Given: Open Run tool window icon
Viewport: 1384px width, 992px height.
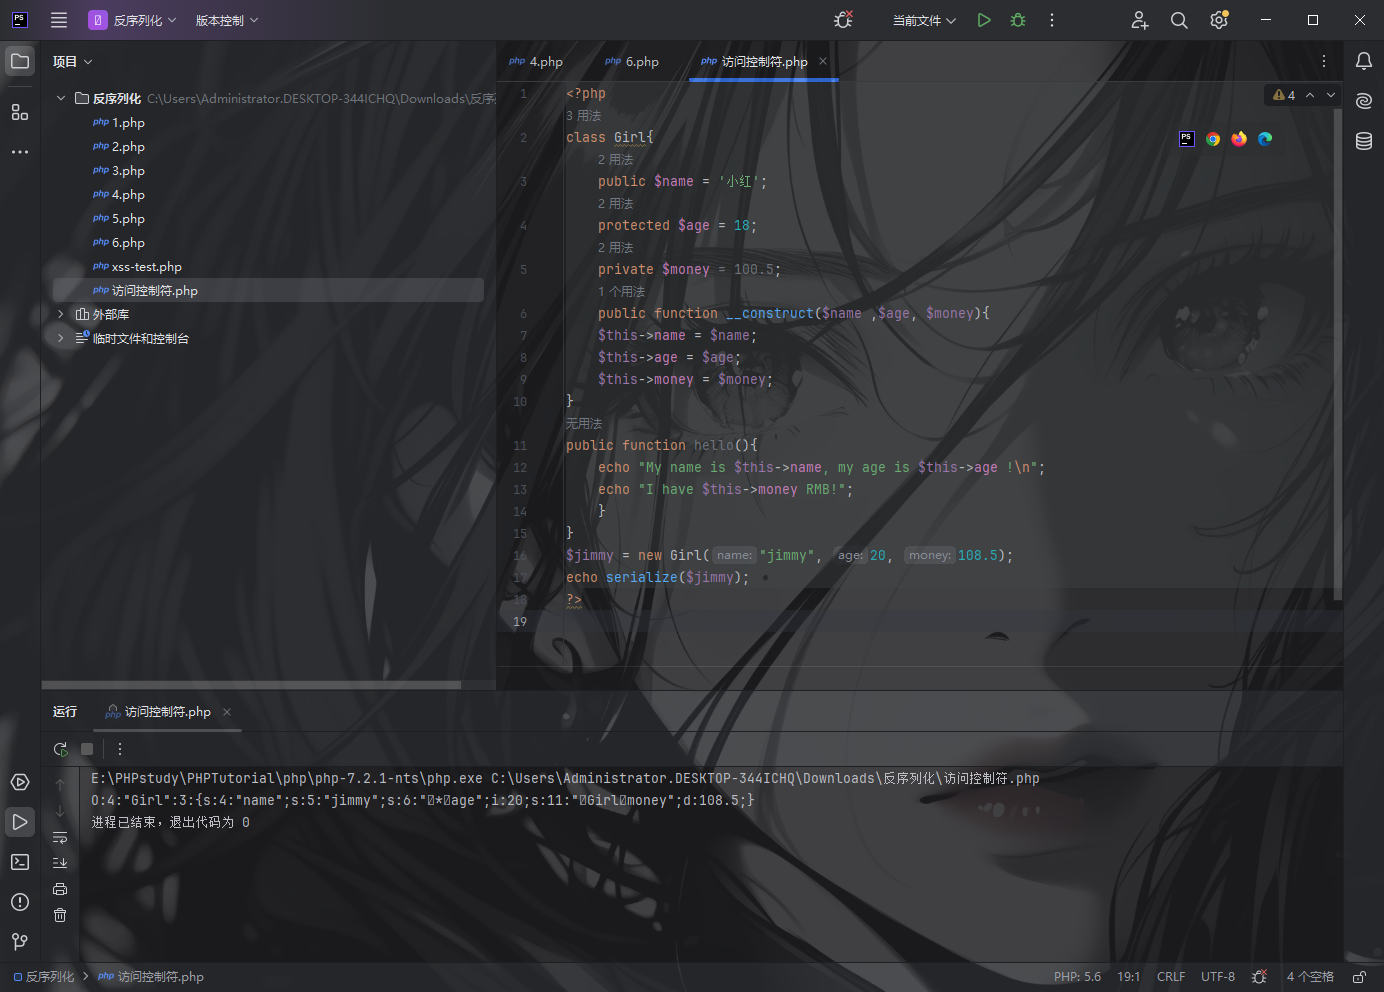Looking at the screenshot, I should [x=20, y=822].
